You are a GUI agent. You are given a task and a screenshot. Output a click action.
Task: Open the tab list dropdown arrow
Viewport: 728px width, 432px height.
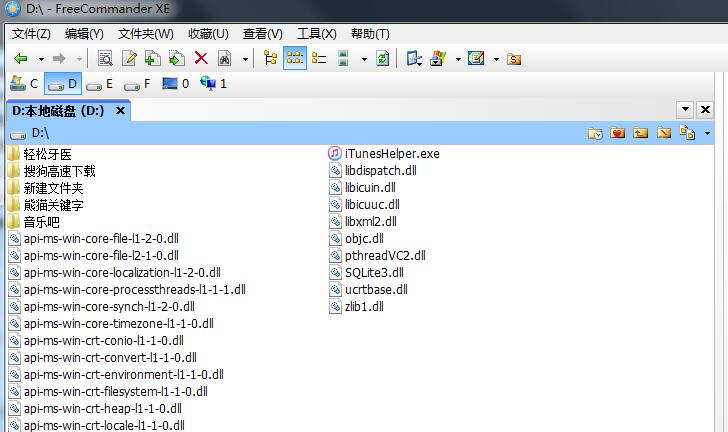tap(685, 110)
